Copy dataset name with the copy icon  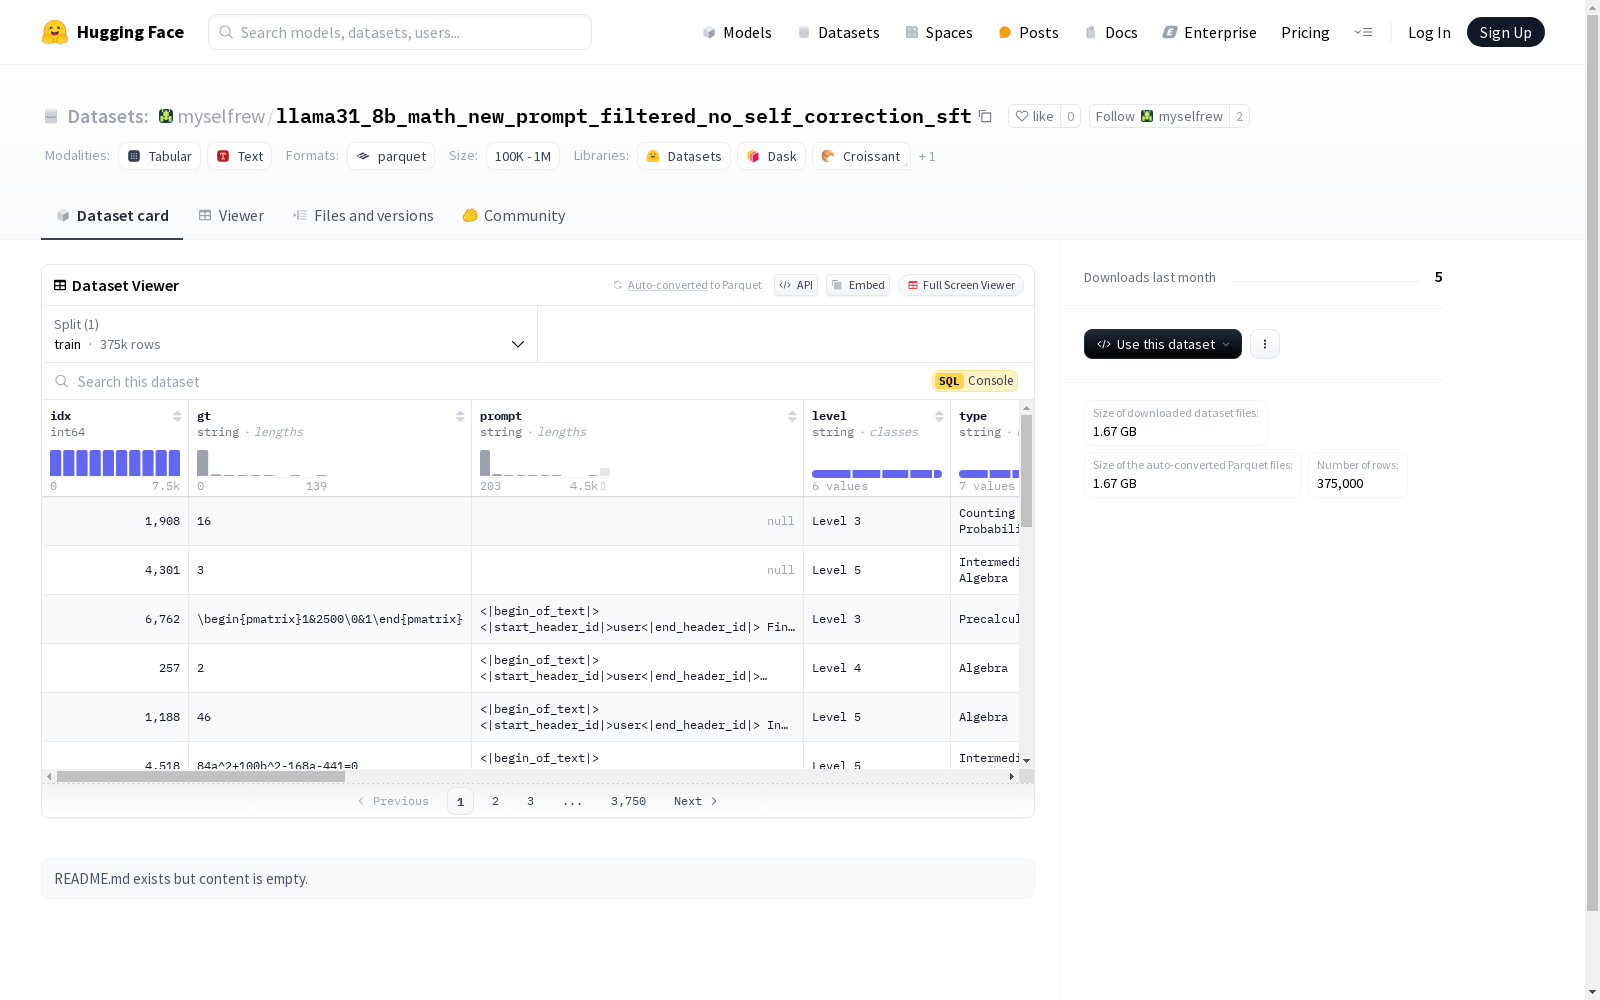(x=985, y=116)
